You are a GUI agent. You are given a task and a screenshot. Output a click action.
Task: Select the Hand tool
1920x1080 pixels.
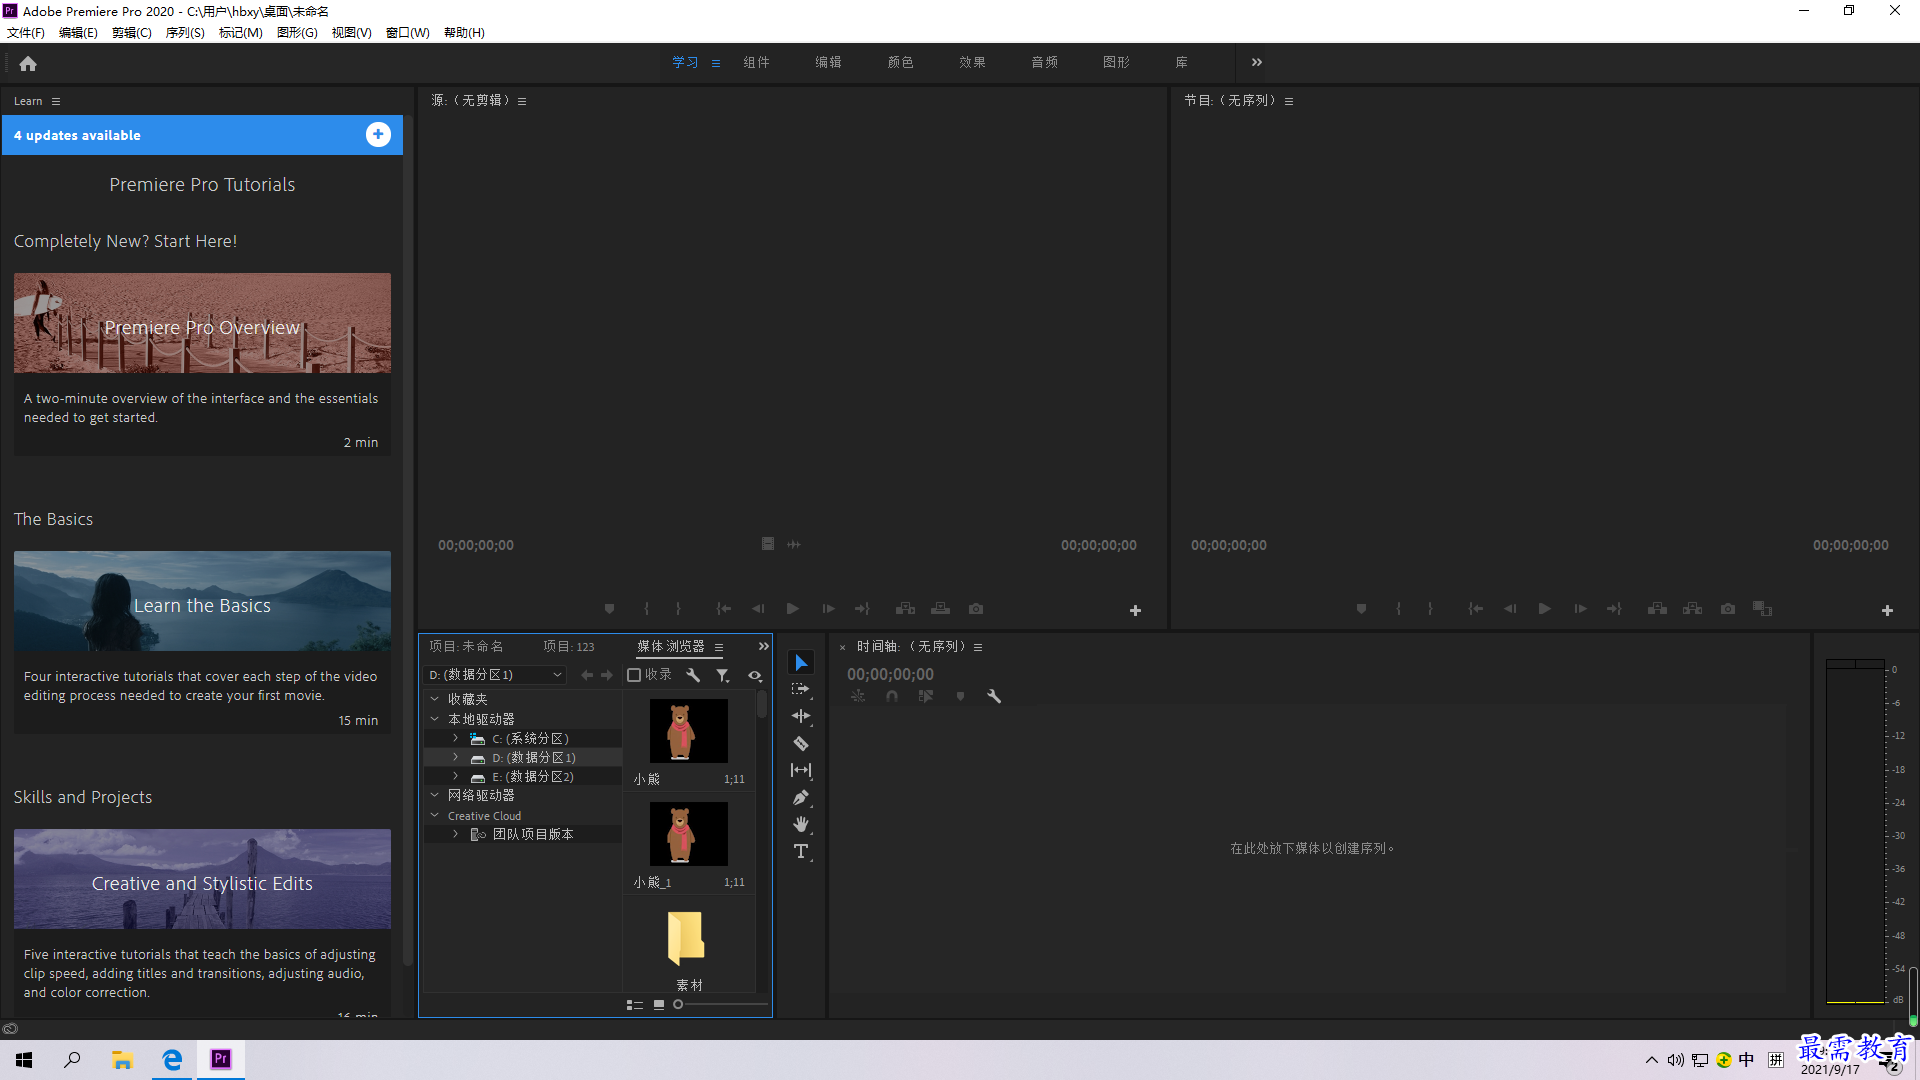point(801,824)
